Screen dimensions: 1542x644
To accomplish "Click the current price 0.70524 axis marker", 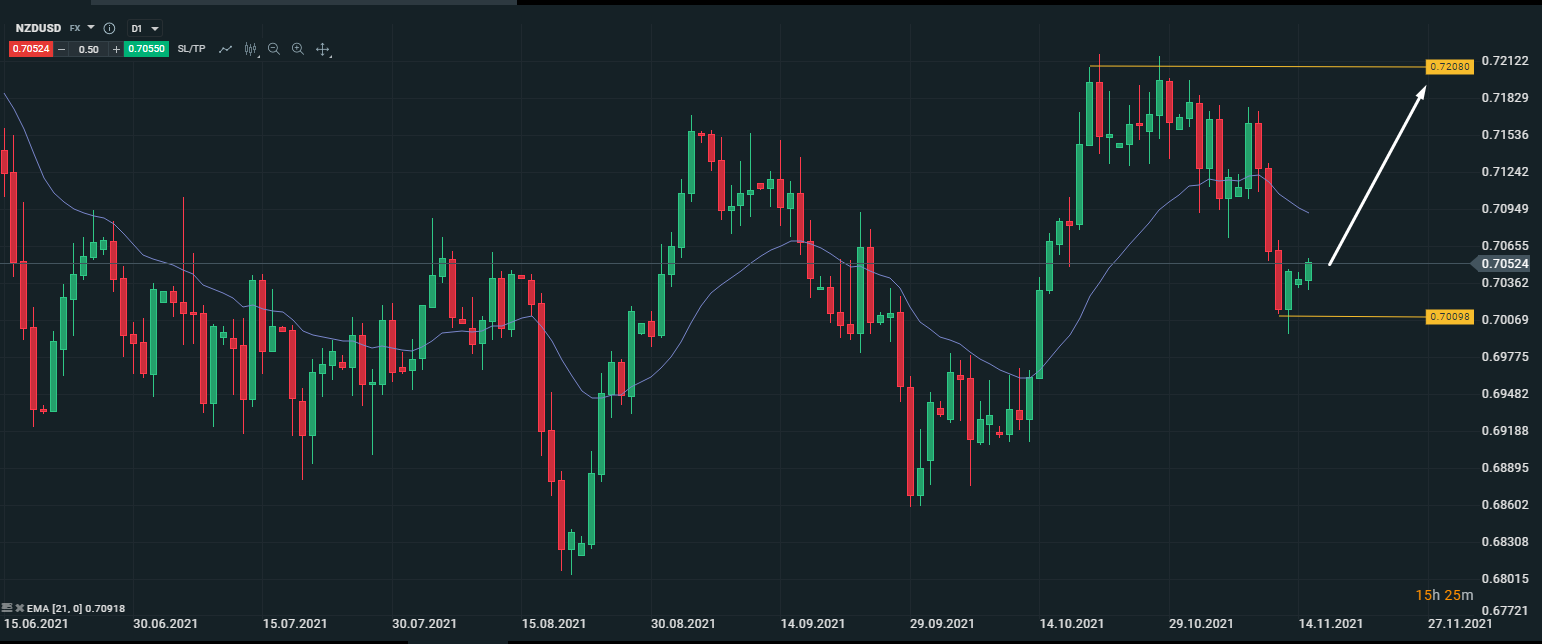I will [x=1503, y=264].
